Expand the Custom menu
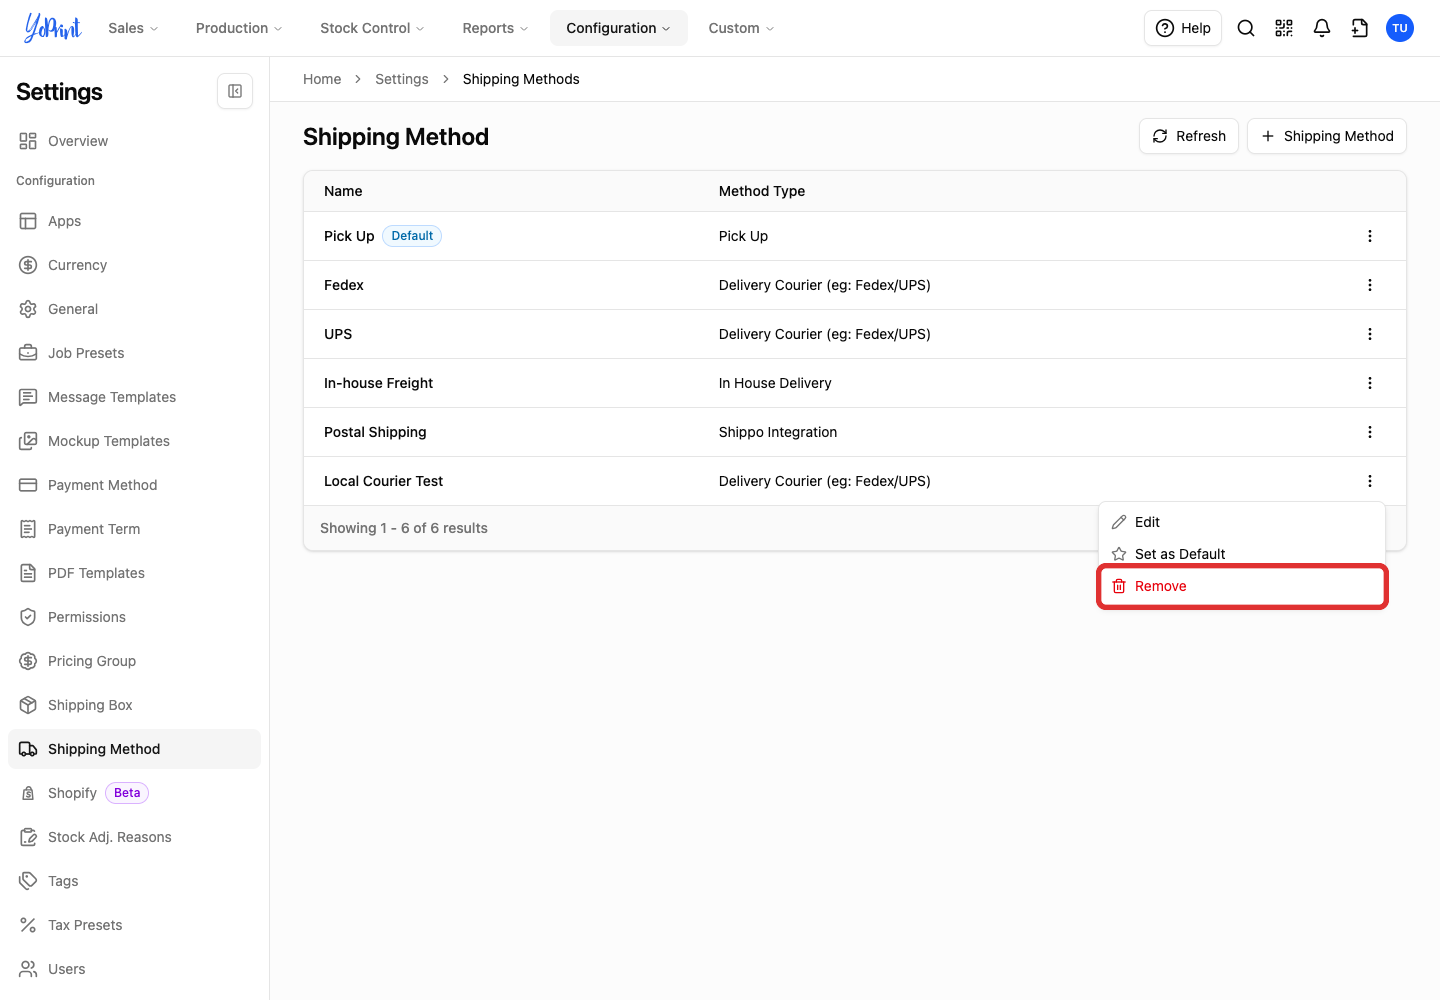The width and height of the screenshot is (1440, 1000). [x=741, y=28]
